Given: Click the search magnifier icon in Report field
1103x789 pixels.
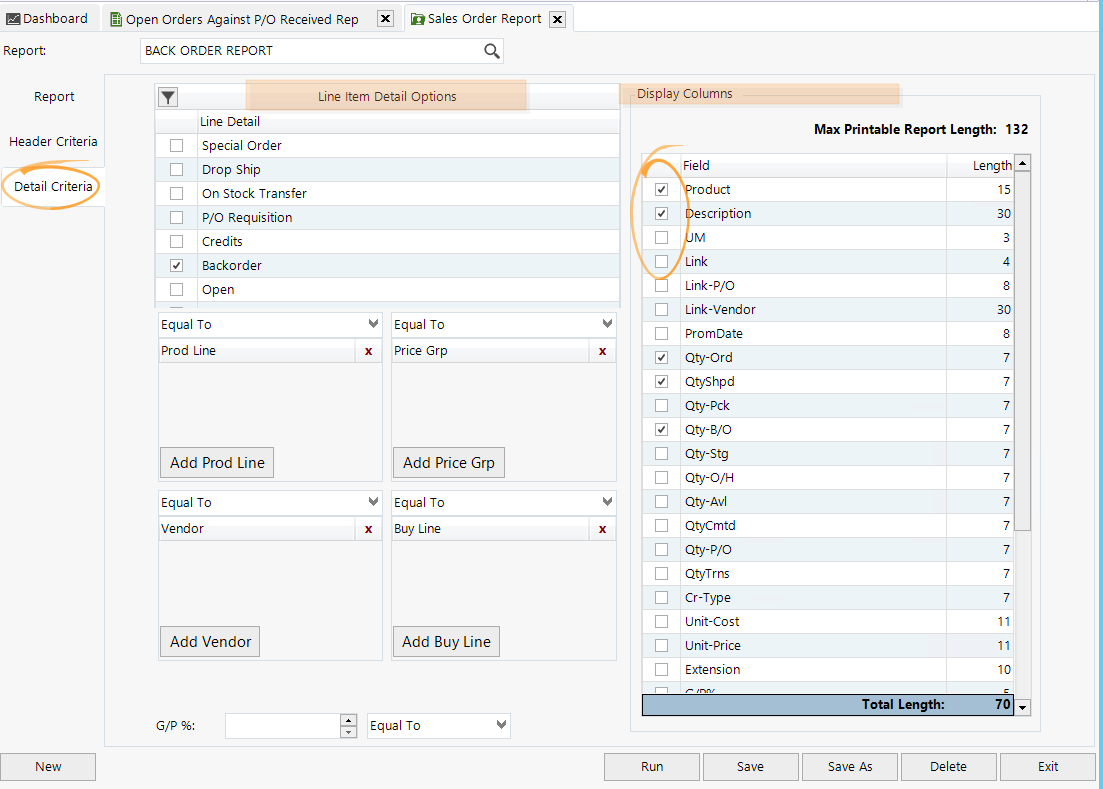Looking at the screenshot, I should click(x=491, y=51).
